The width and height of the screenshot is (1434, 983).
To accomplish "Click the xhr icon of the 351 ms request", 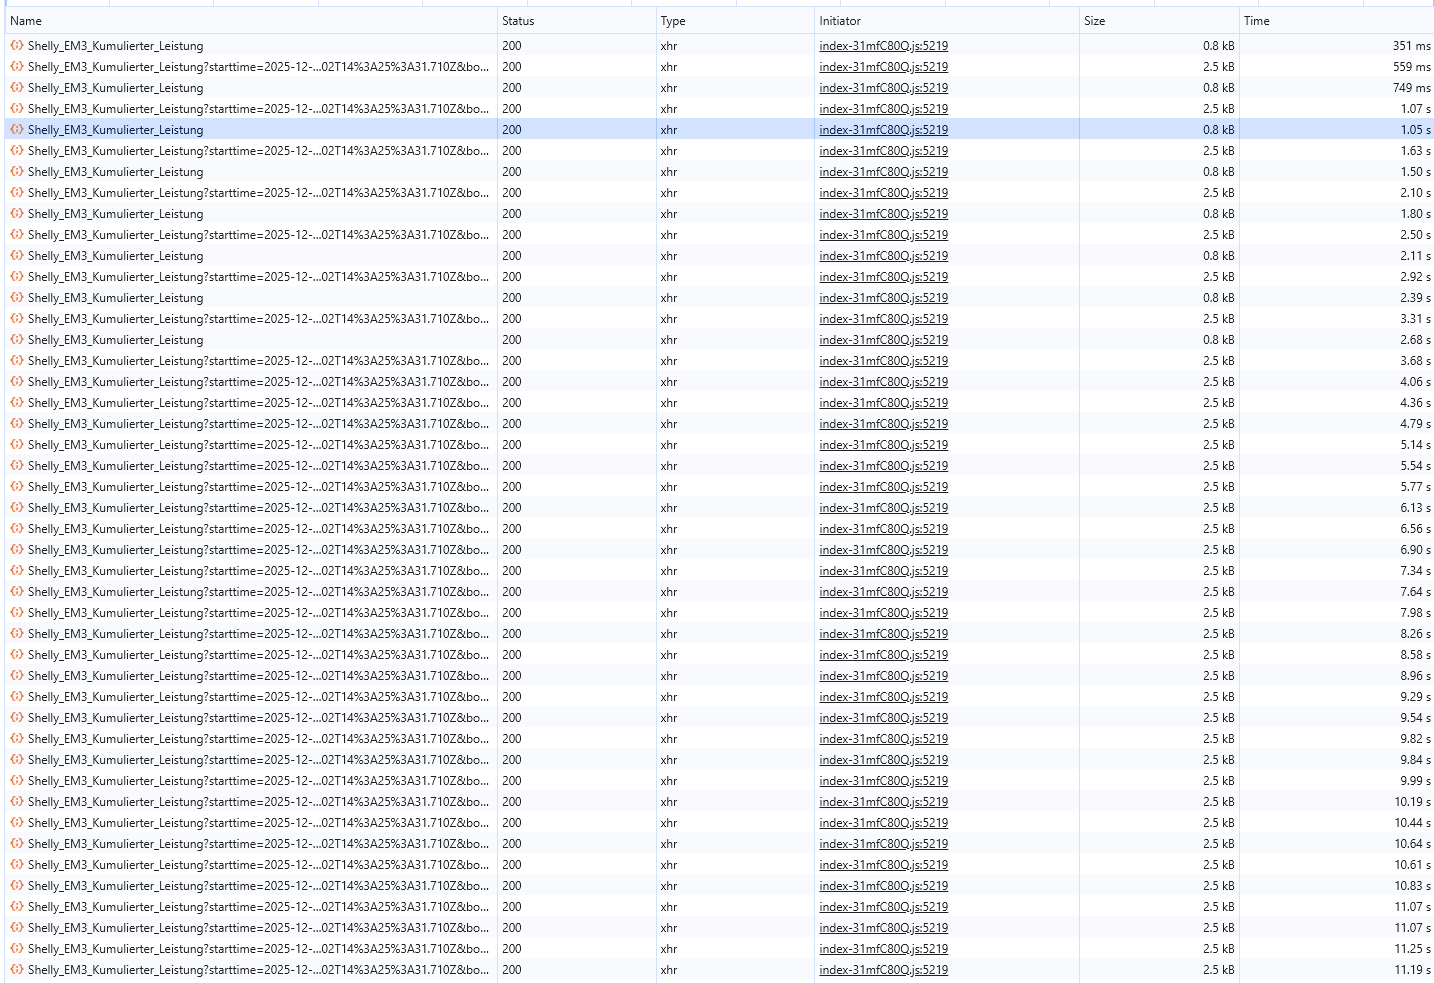I will pyautogui.click(x=17, y=46).
